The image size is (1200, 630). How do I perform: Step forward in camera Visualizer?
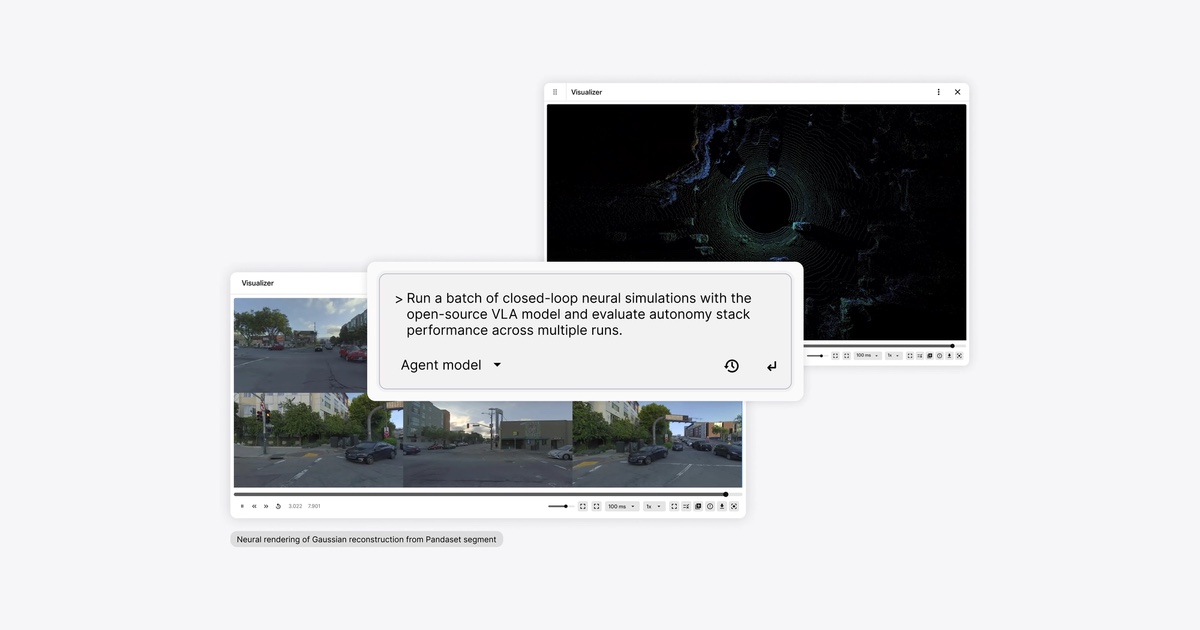coord(266,506)
